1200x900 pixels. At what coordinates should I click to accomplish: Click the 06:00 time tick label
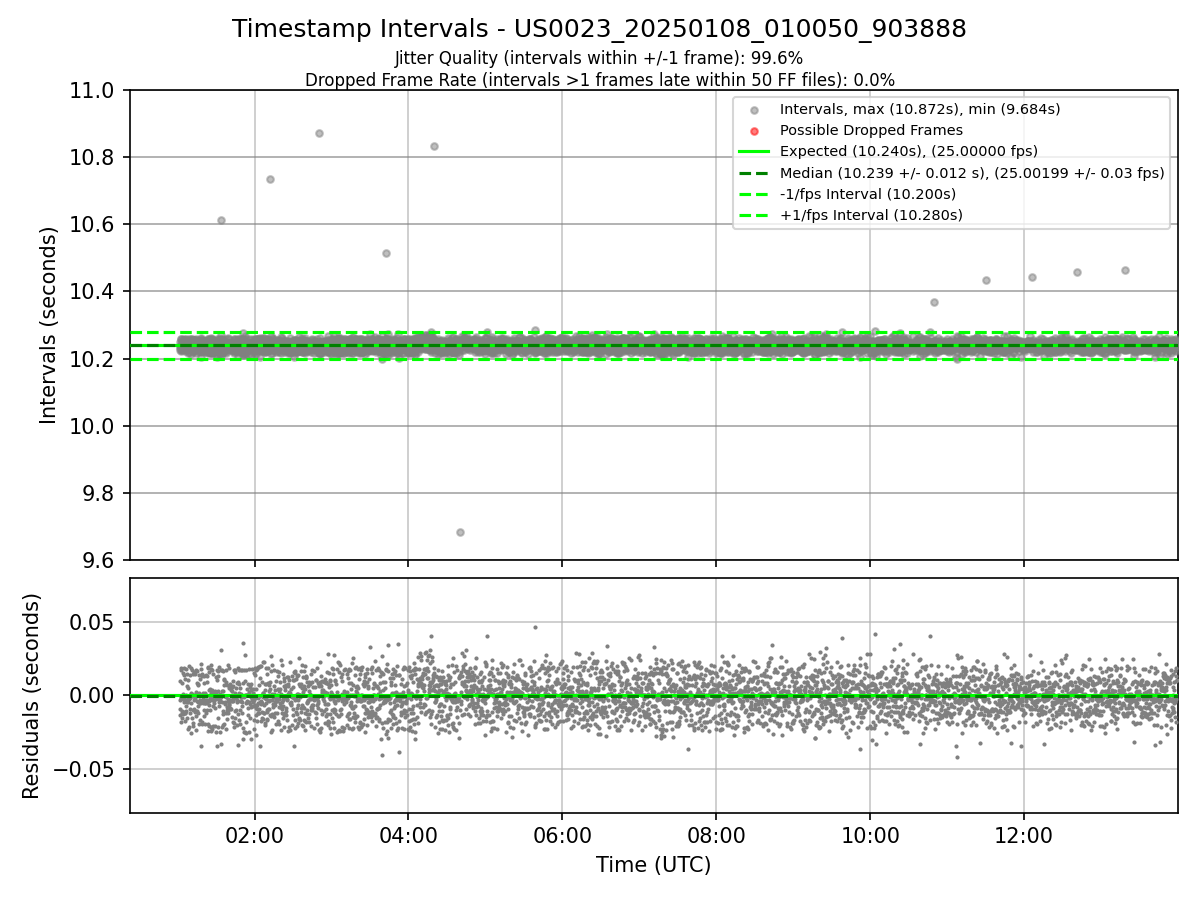562,834
